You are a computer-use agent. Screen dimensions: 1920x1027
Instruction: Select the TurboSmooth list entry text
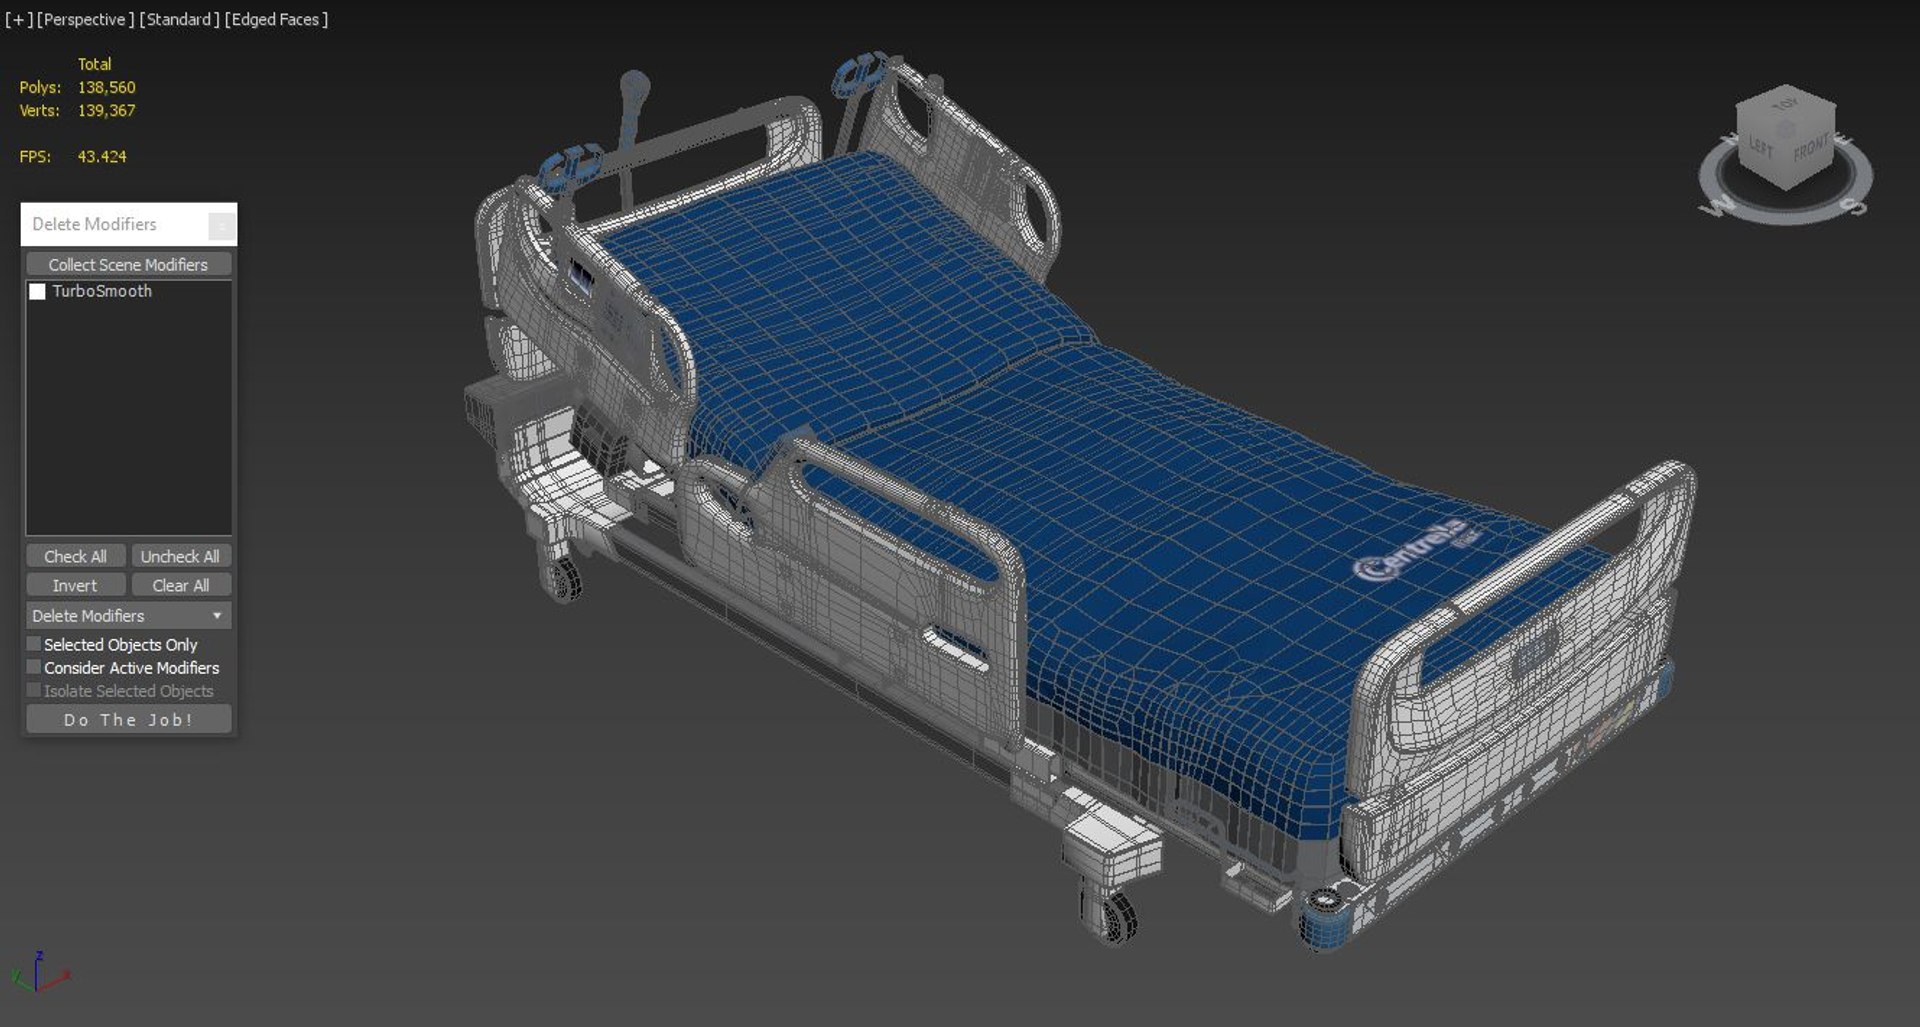(x=102, y=291)
